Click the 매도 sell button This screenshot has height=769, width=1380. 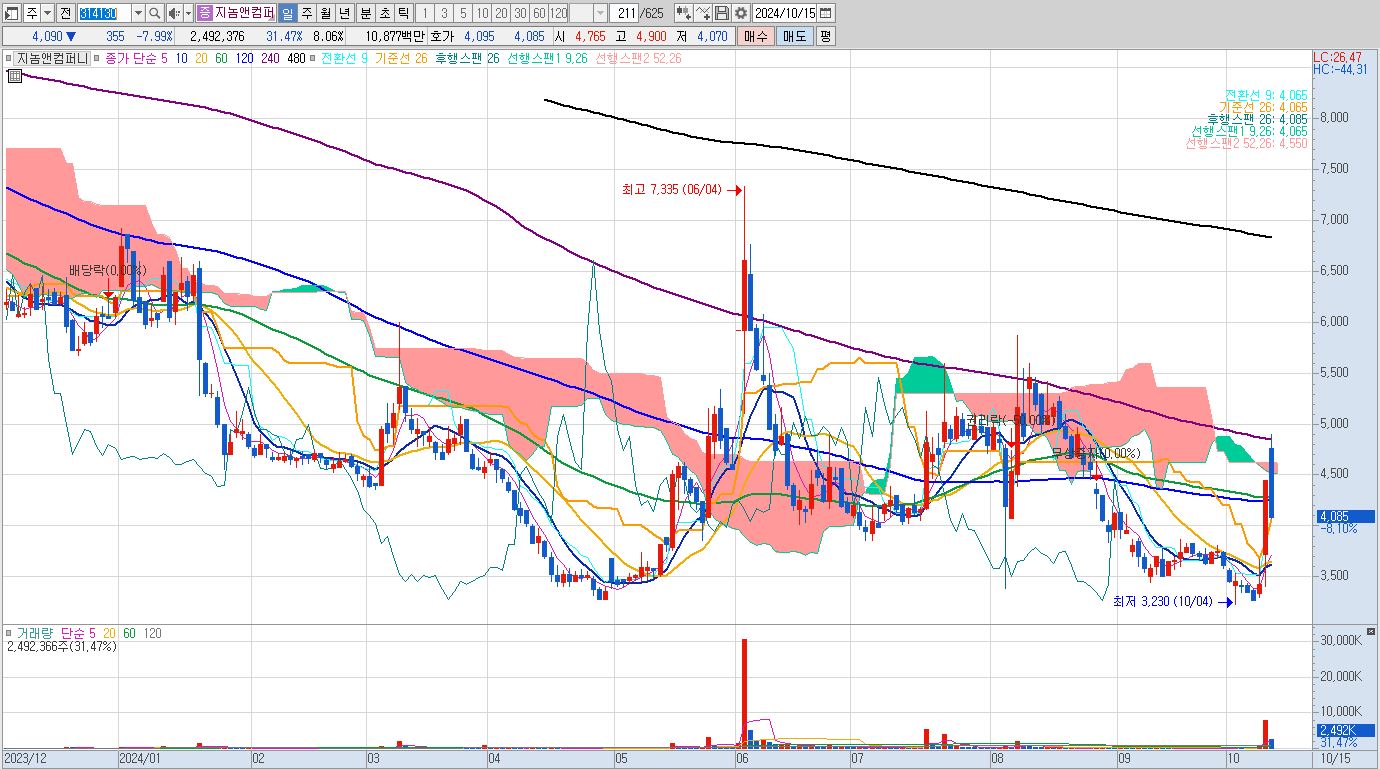(795, 36)
